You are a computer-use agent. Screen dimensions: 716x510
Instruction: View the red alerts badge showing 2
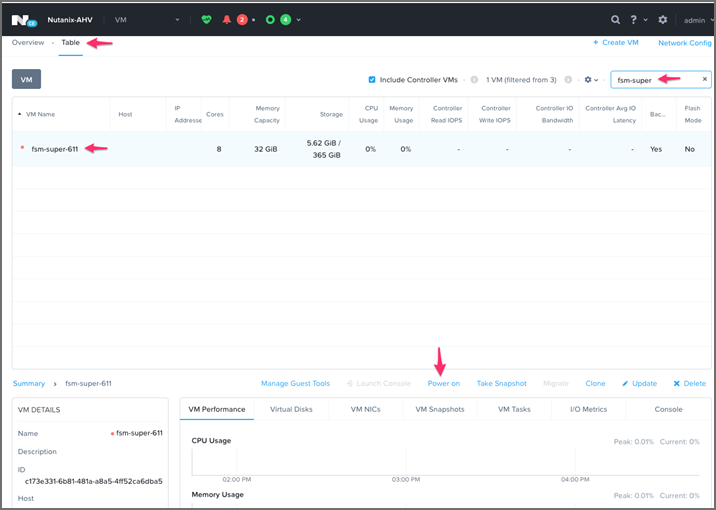pos(242,20)
